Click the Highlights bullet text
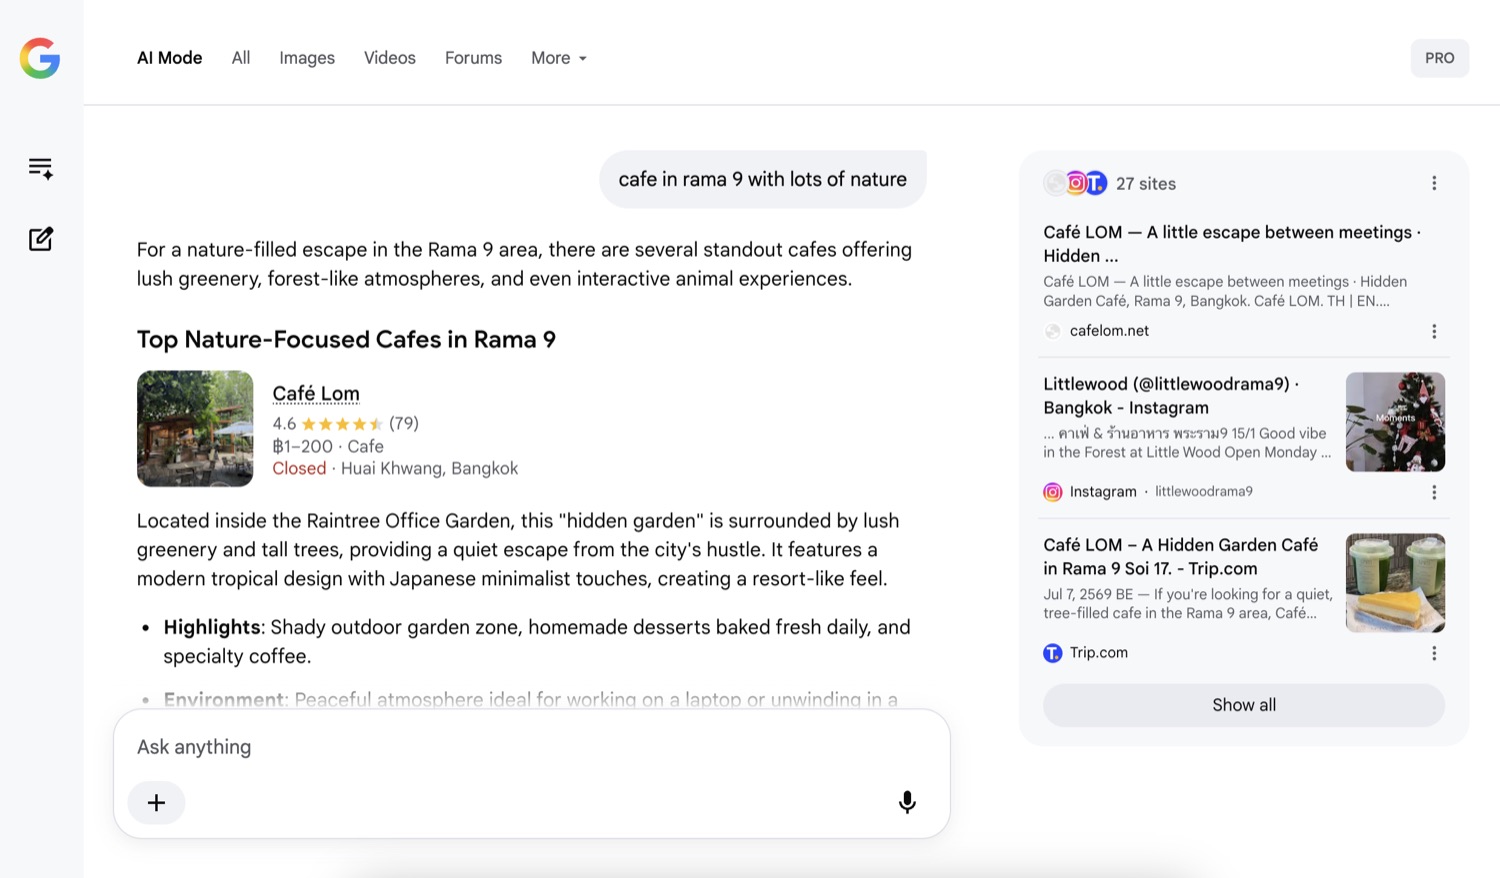 coord(537,642)
